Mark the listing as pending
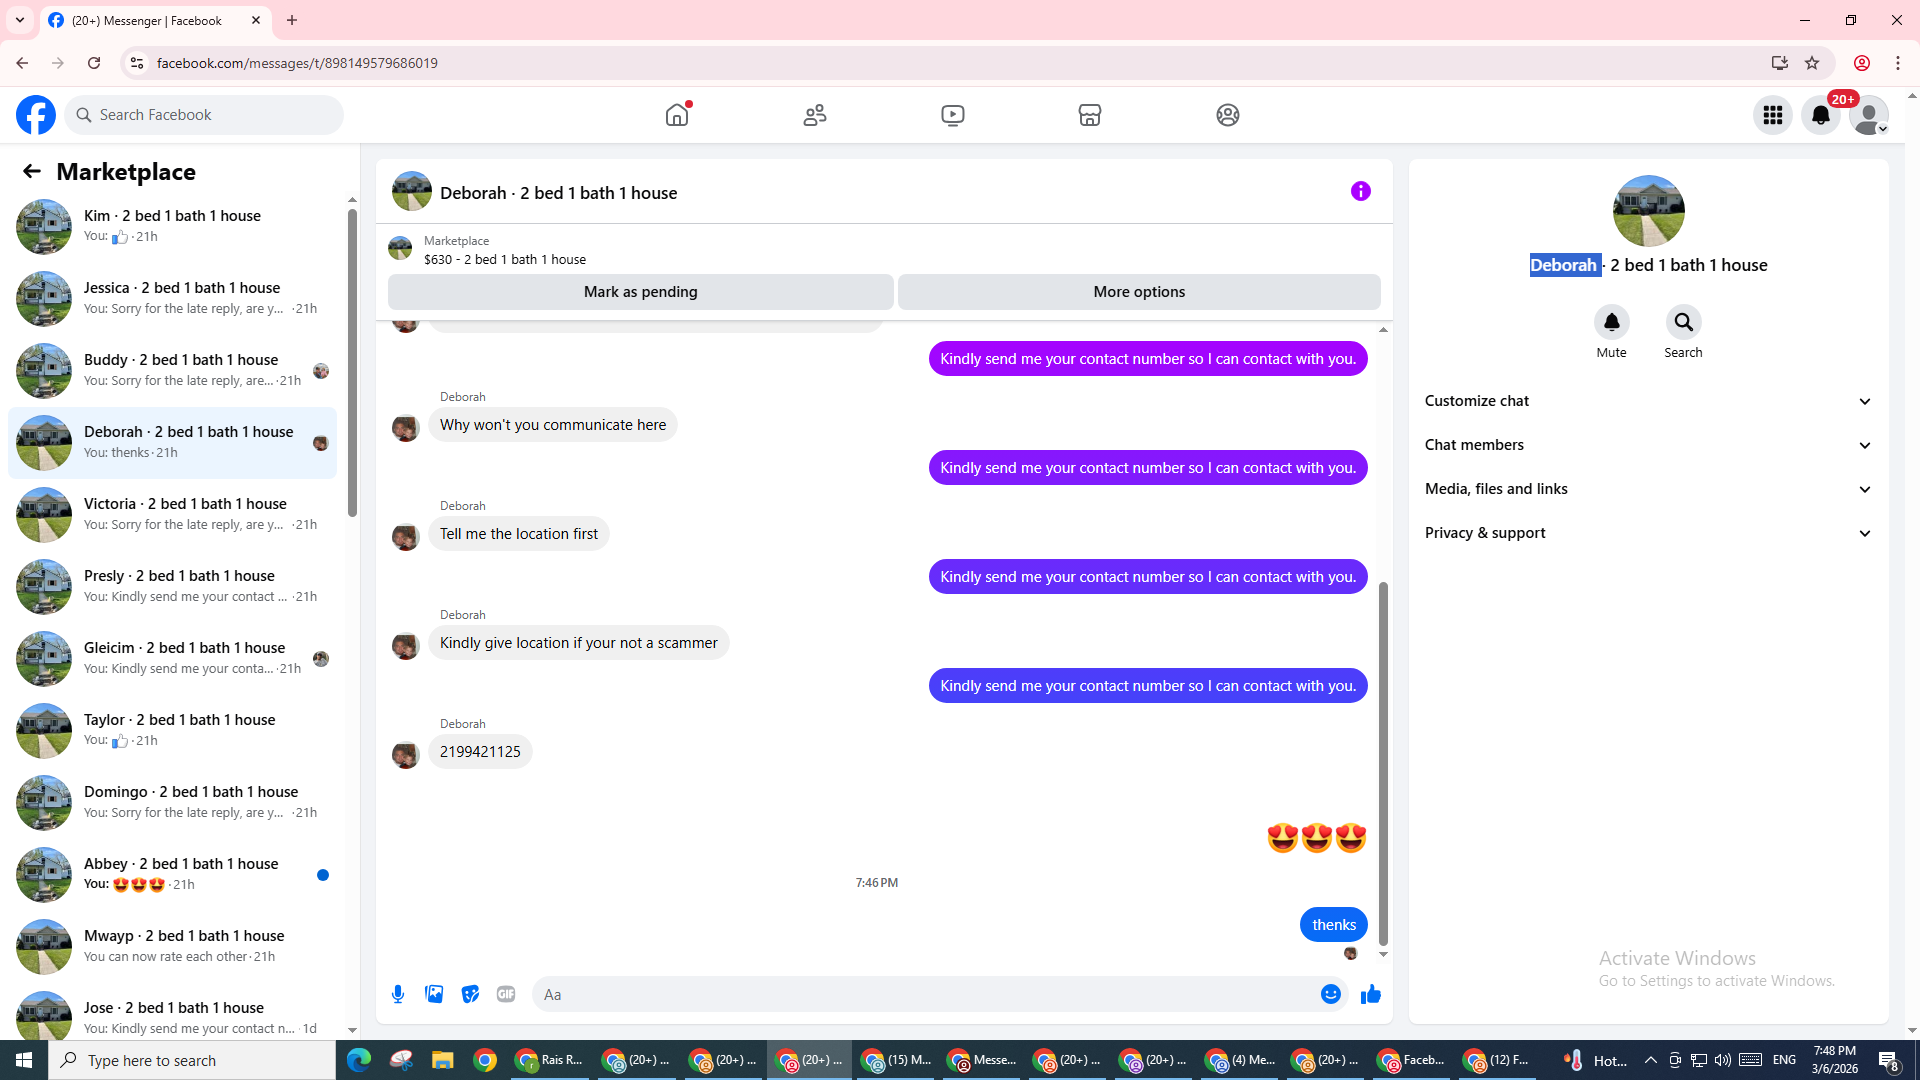Screen dimensions: 1920x1080 (640, 292)
